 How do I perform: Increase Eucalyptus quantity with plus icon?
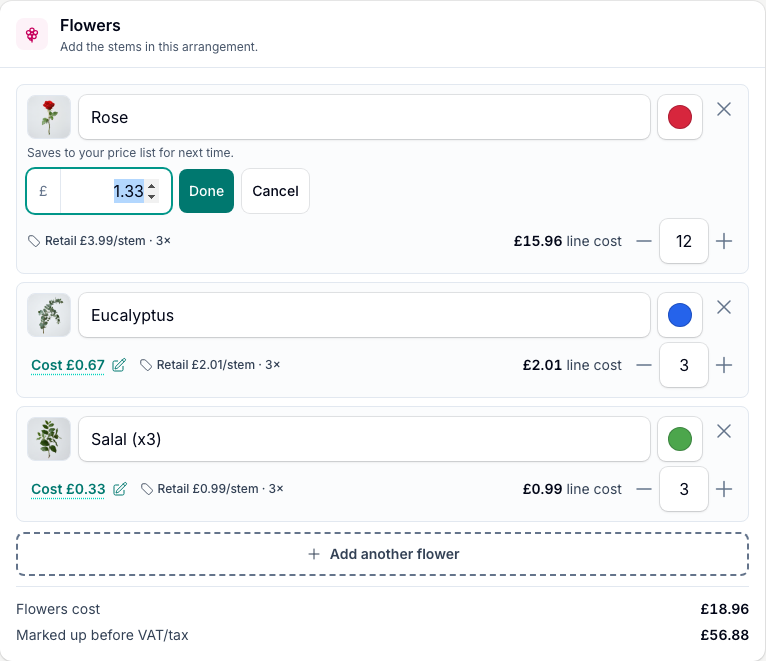coord(723,365)
